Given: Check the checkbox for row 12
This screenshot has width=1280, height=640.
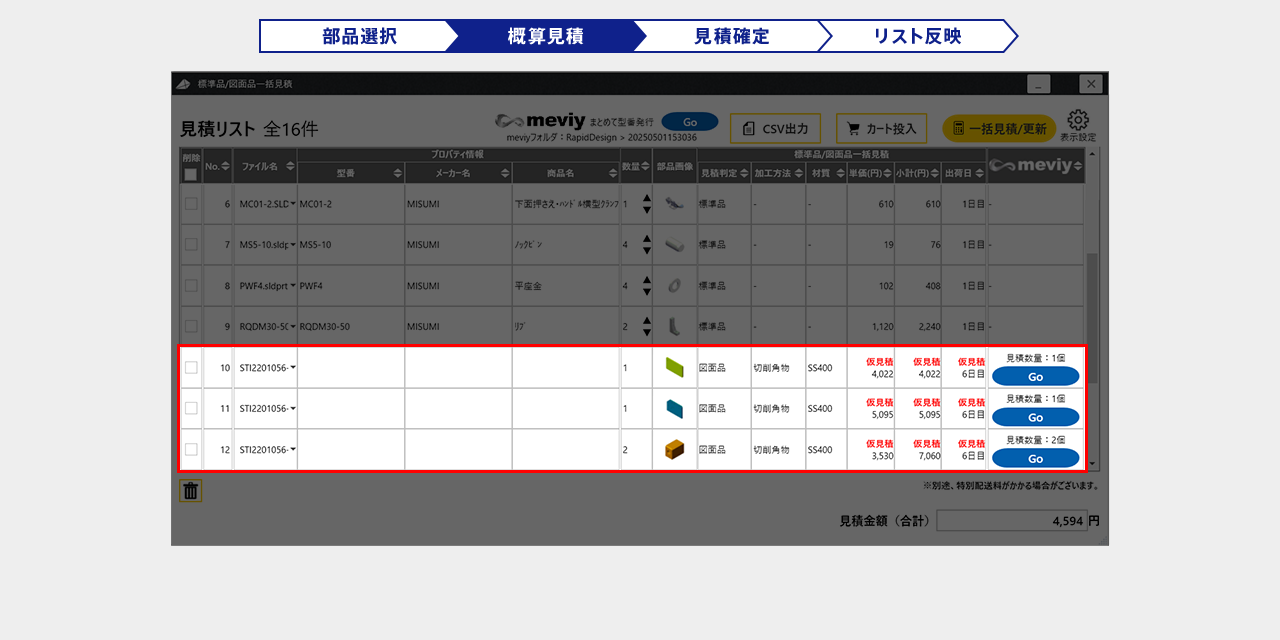Looking at the screenshot, I should 191,450.
